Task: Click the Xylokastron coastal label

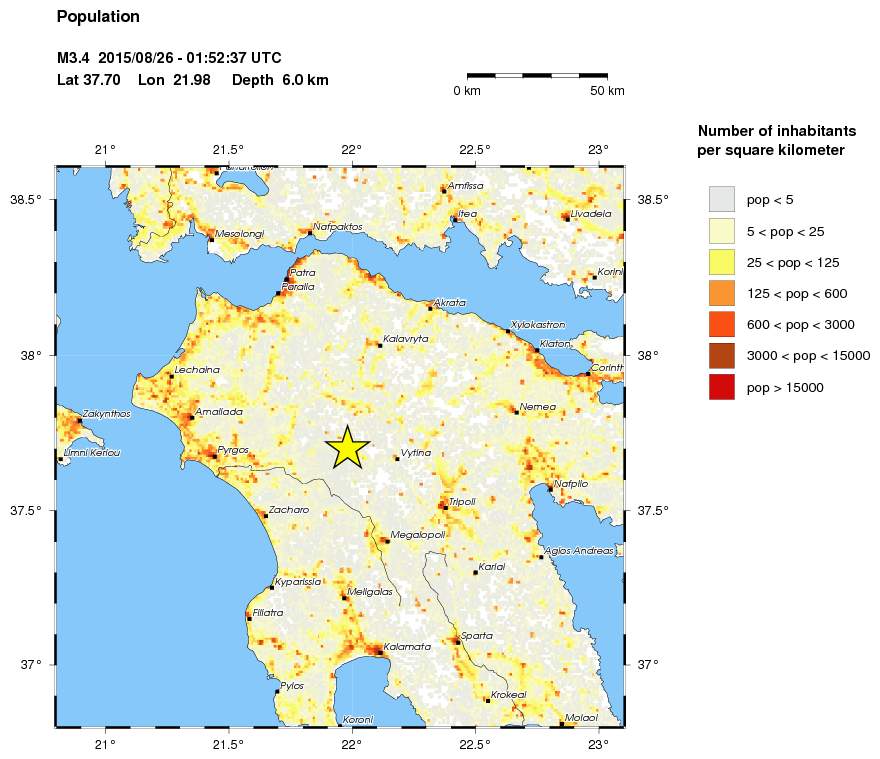Action: 538,324
